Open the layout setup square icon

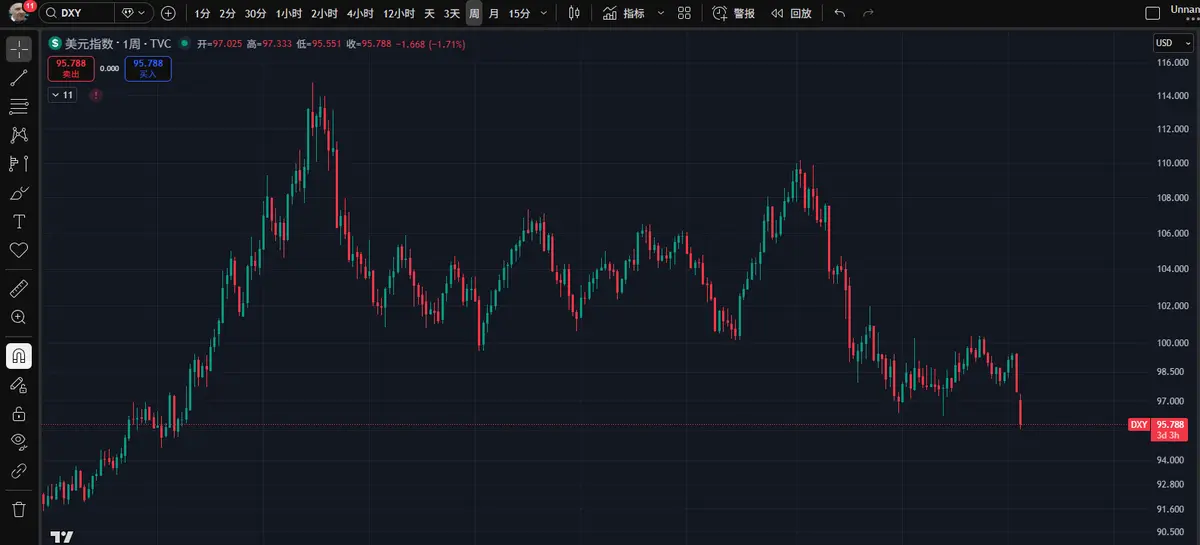(1155, 13)
